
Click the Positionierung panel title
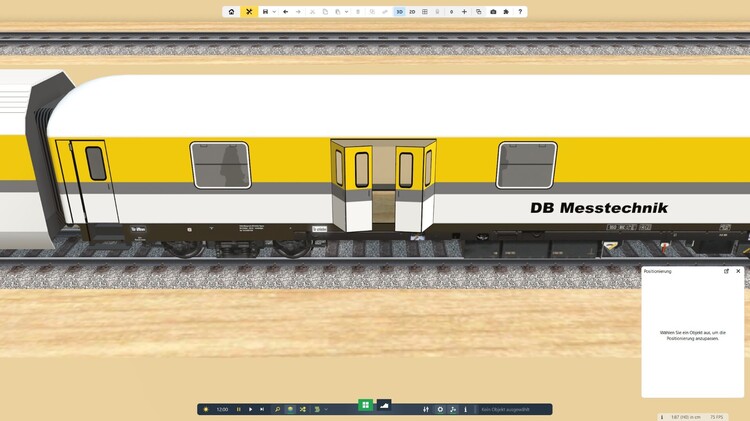(x=658, y=271)
